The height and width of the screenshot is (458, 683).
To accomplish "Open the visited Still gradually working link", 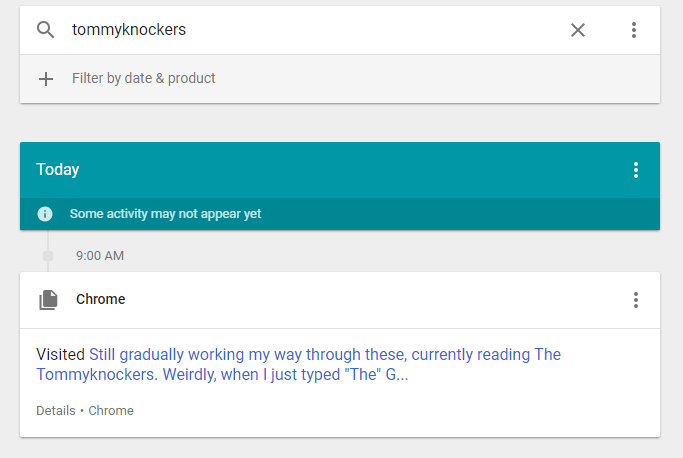I will point(325,354).
